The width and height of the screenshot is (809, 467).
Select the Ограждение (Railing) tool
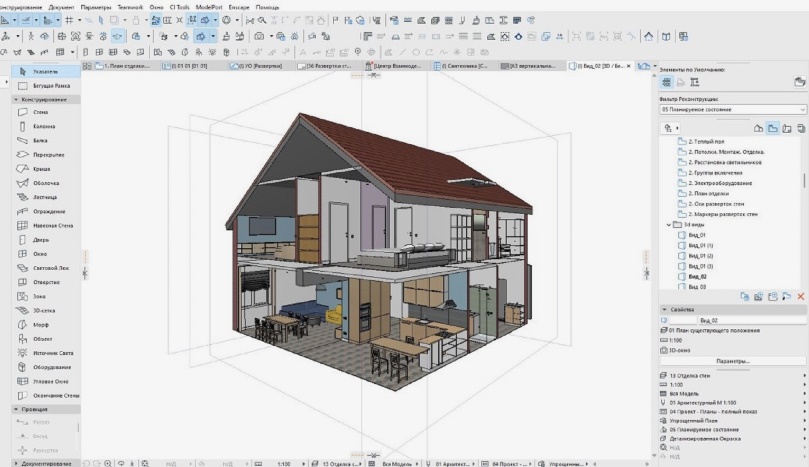pyautogui.click(x=45, y=211)
